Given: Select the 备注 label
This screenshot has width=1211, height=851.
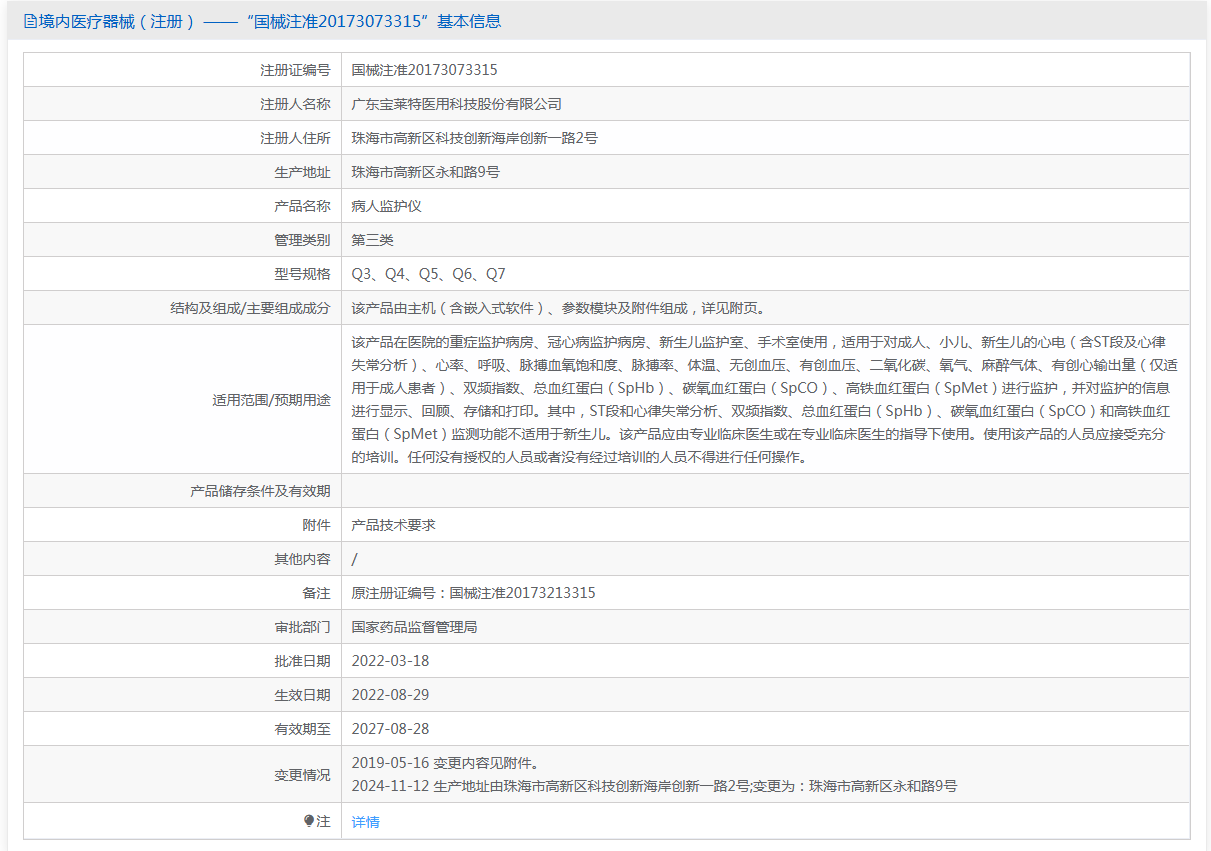Looking at the screenshot, I should click(316, 593).
